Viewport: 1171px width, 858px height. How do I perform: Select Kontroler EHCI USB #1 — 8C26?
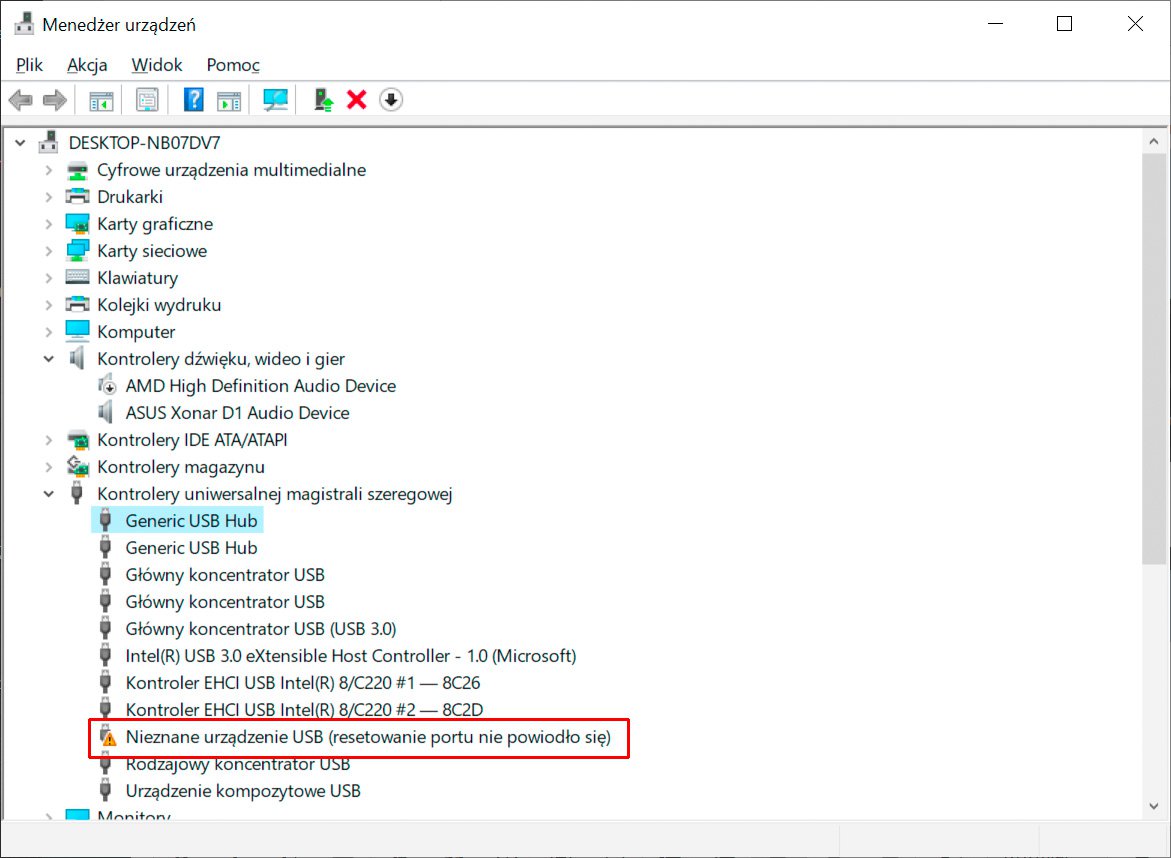pyautogui.click(x=302, y=683)
